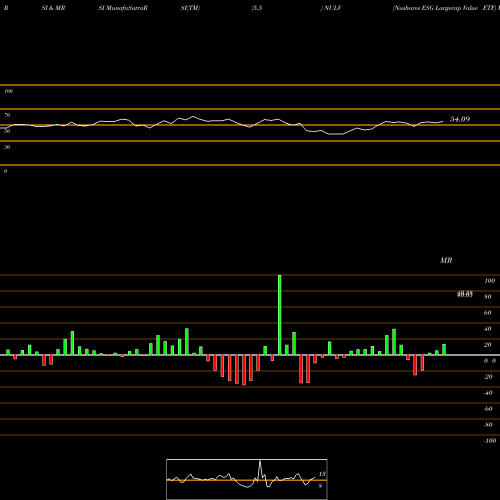
Task: Click the MR axis label -60
Action: [x=488, y=409]
